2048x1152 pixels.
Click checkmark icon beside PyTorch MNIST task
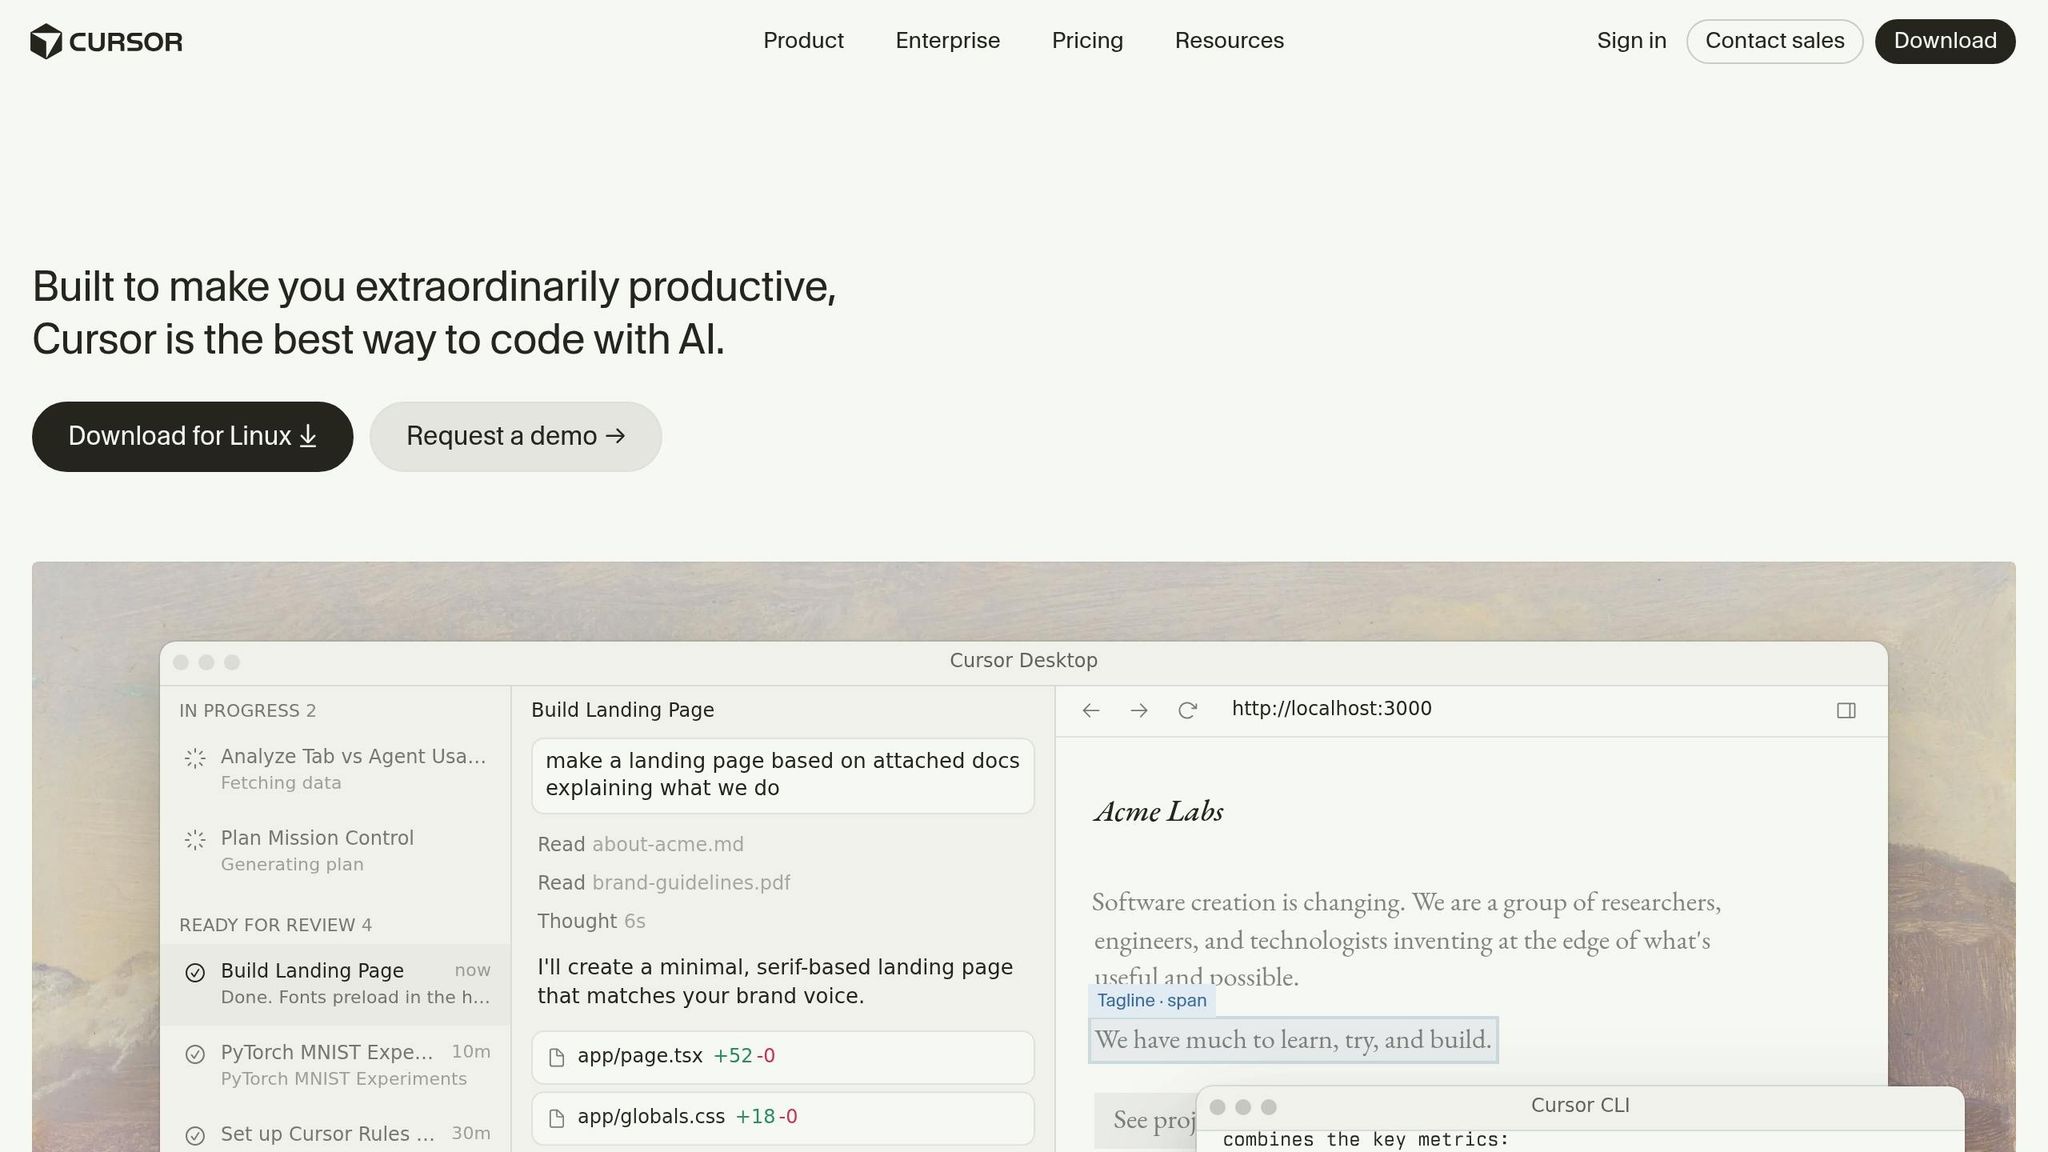[195, 1054]
